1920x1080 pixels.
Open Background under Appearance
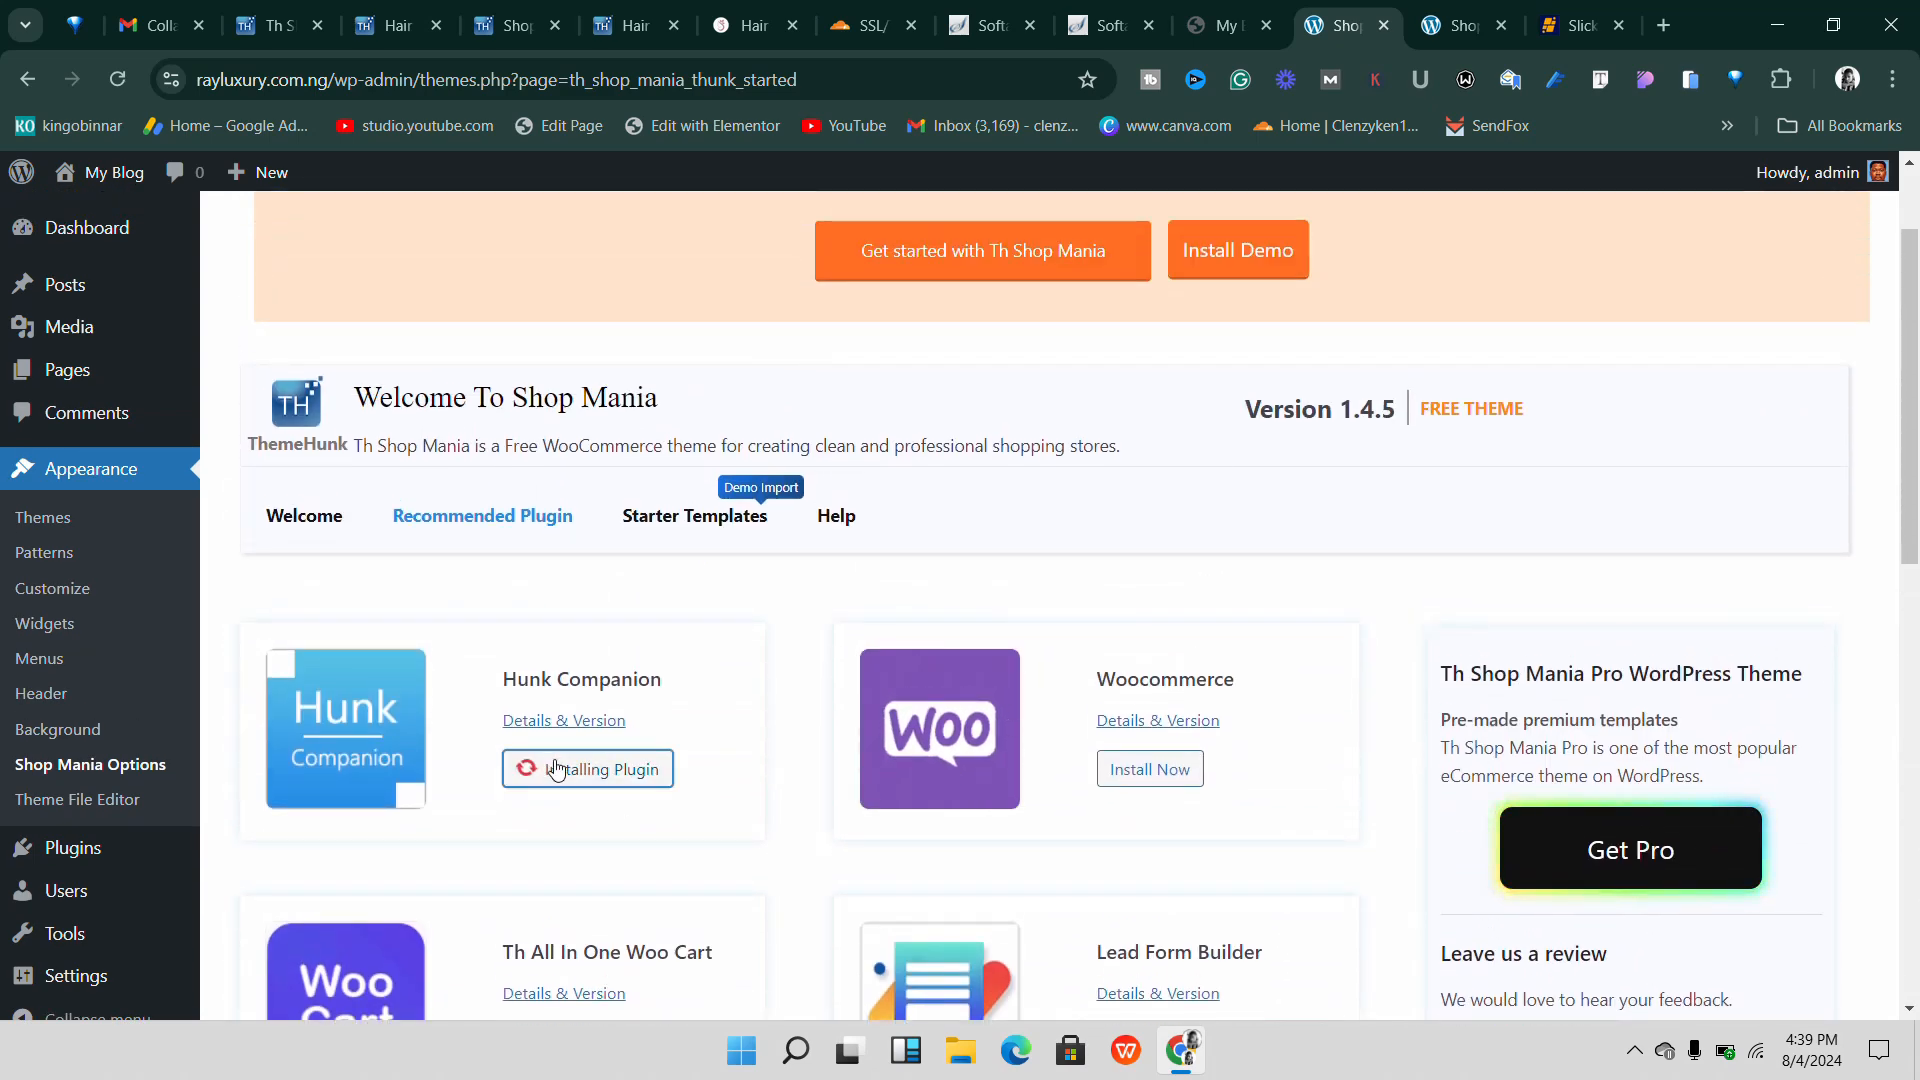[57, 729]
